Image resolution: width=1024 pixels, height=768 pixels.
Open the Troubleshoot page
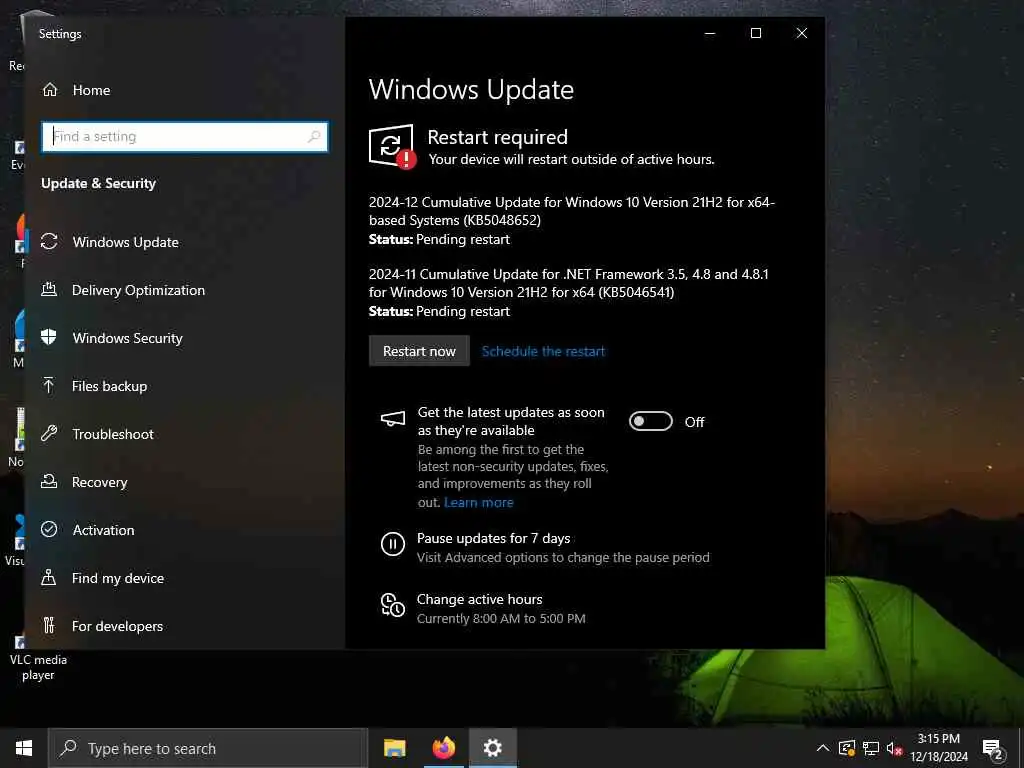pos(185,434)
